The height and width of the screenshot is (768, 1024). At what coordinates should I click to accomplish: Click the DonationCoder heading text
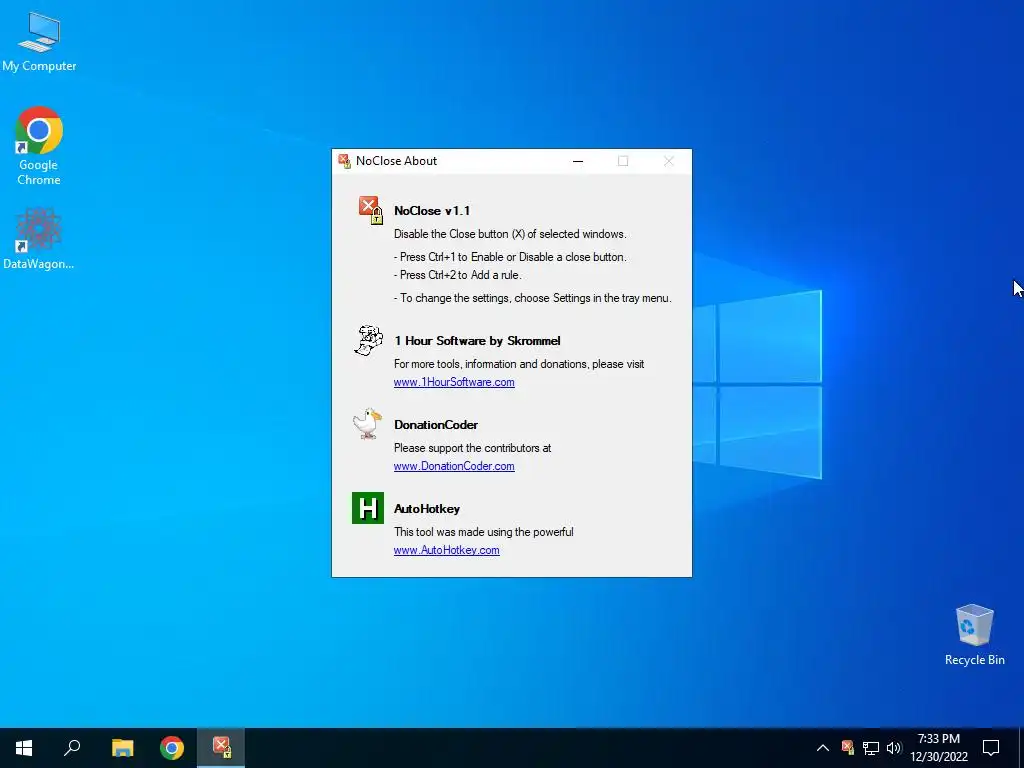coord(436,424)
